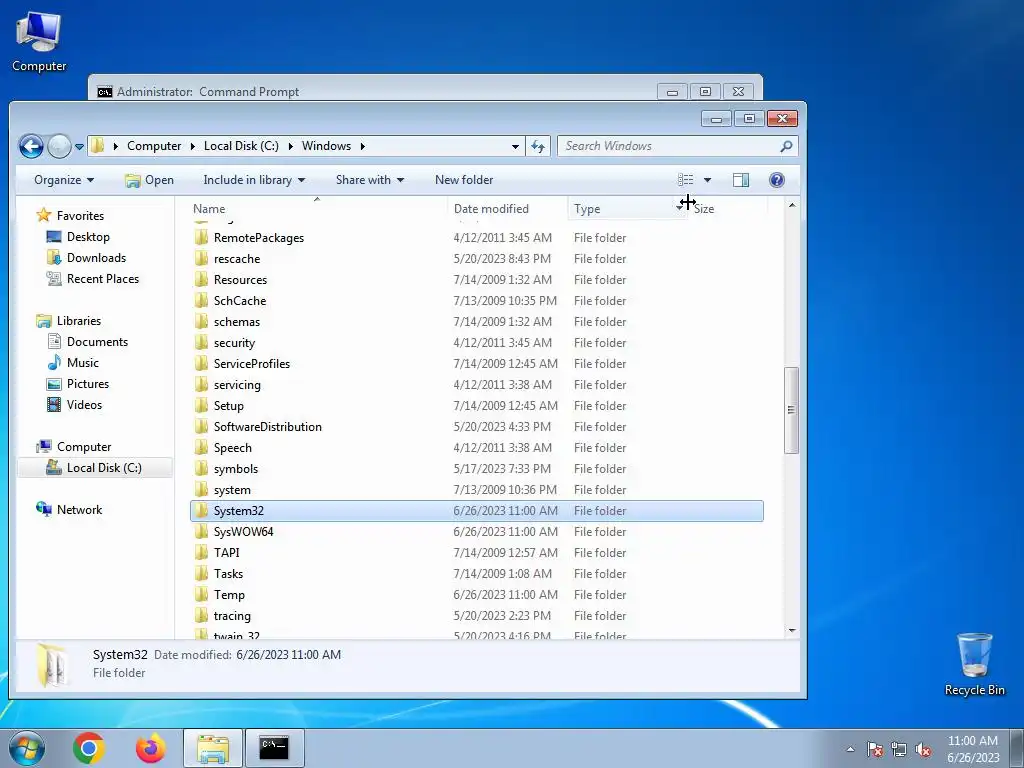Open the Music library
Image resolution: width=1024 pixels, height=768 pixels.
point(82,362)
